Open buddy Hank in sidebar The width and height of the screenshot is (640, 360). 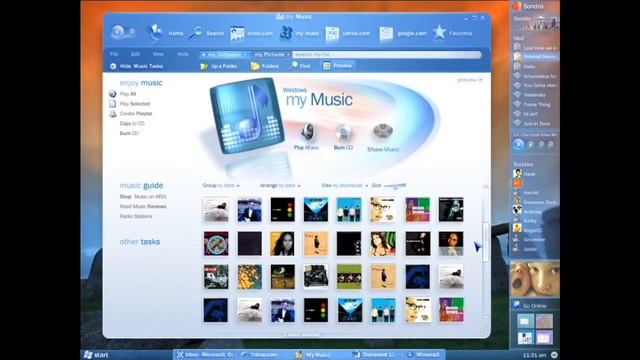click(524, 173)
